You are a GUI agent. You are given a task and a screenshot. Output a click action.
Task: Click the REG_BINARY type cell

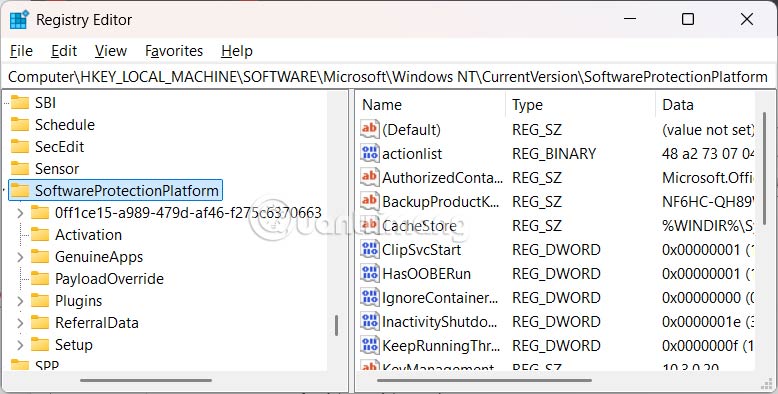(x=554, y=154)
